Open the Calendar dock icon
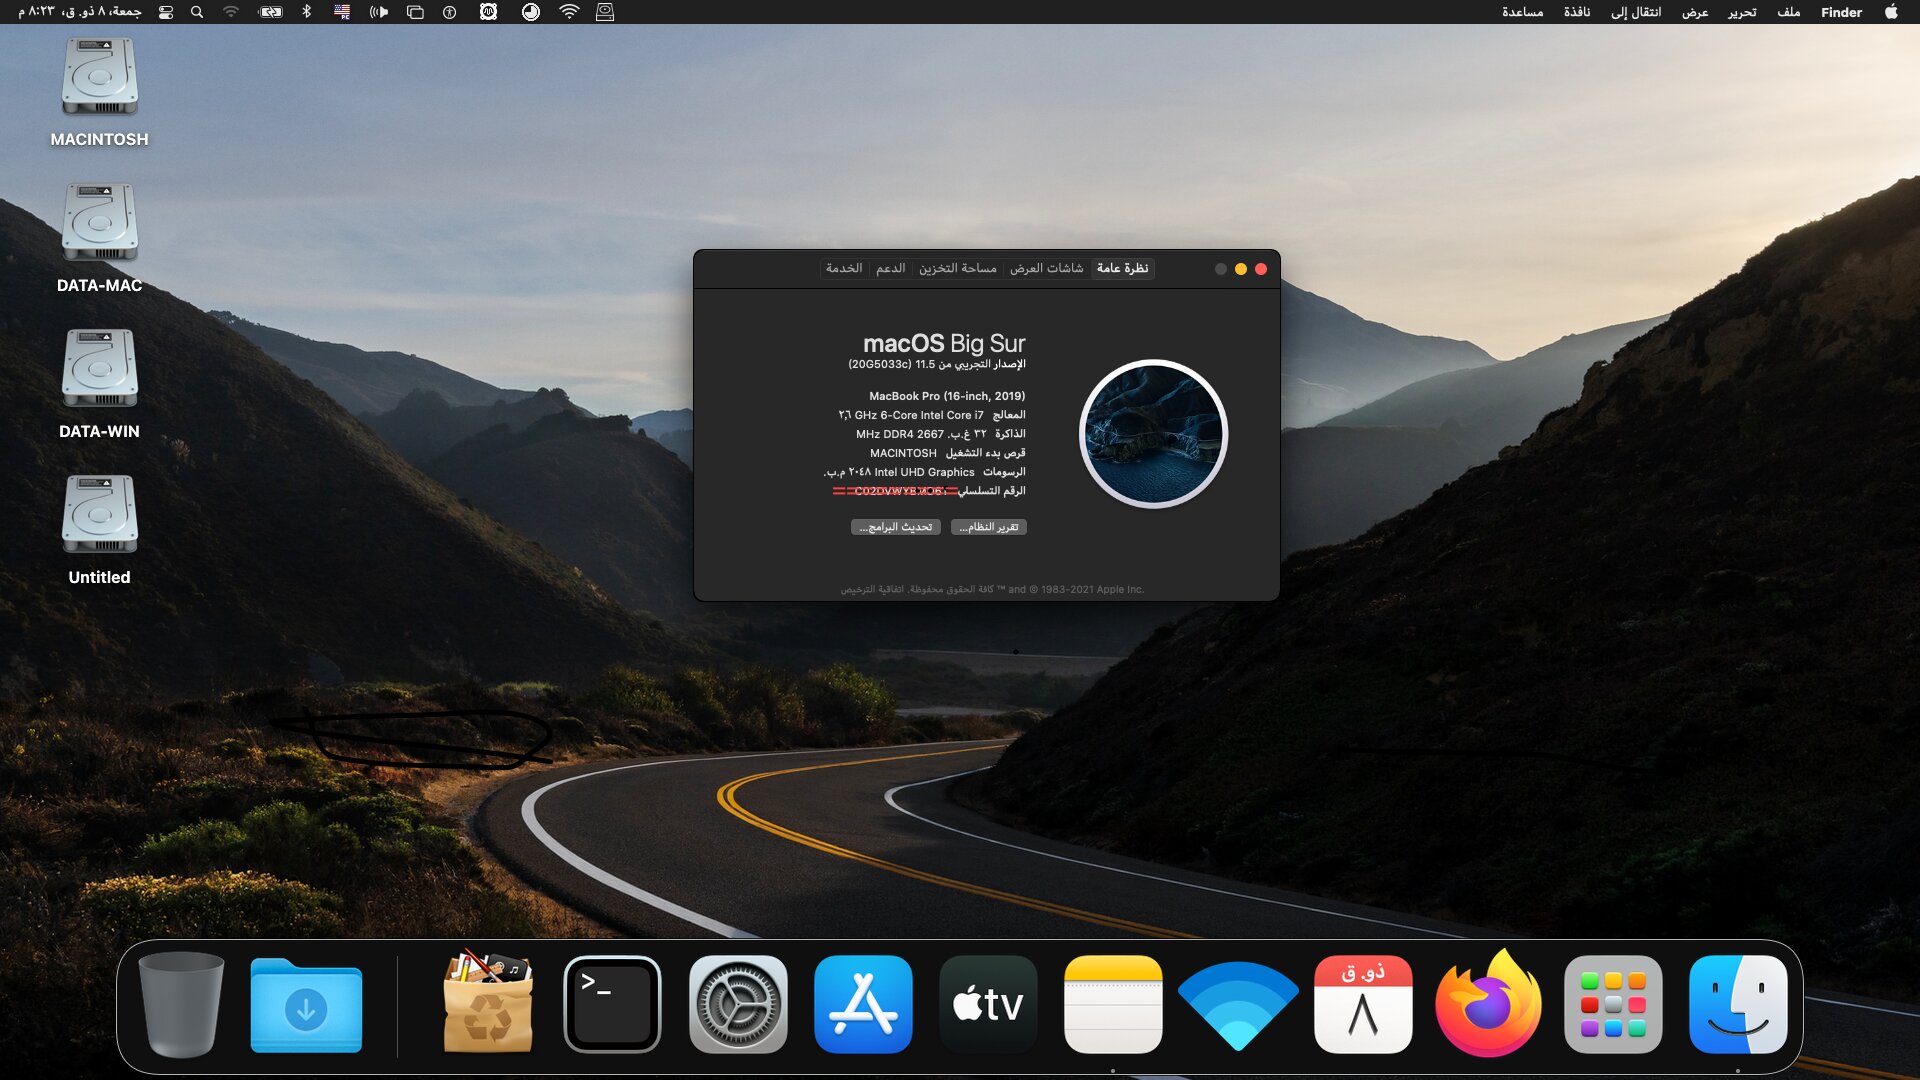This screenshot has height=1080, width=1920. [1363, 1004]
